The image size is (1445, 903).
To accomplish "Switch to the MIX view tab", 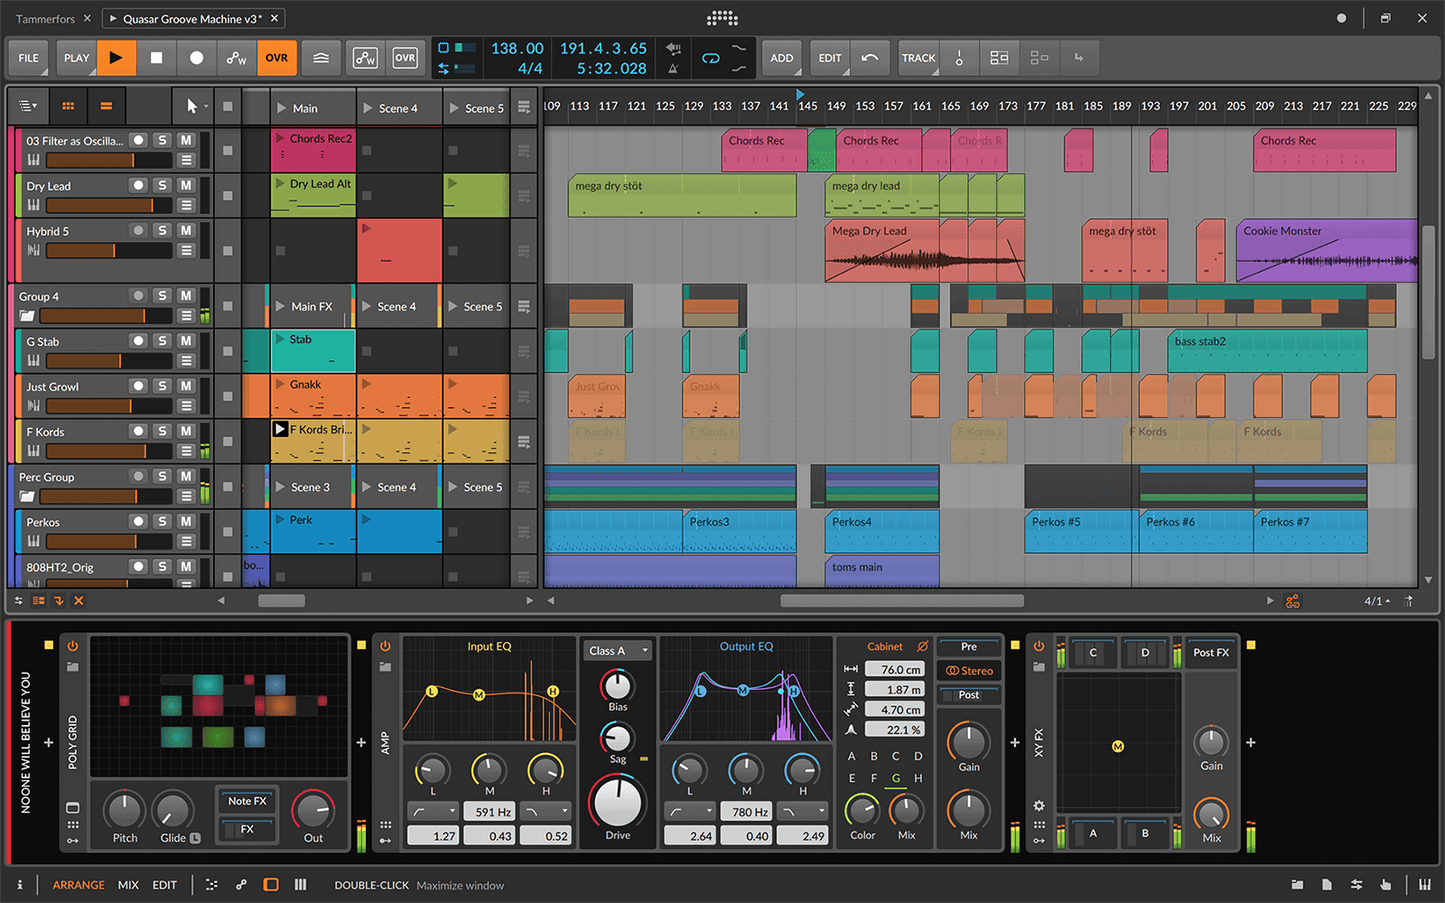I will click(x=128, y=885).
